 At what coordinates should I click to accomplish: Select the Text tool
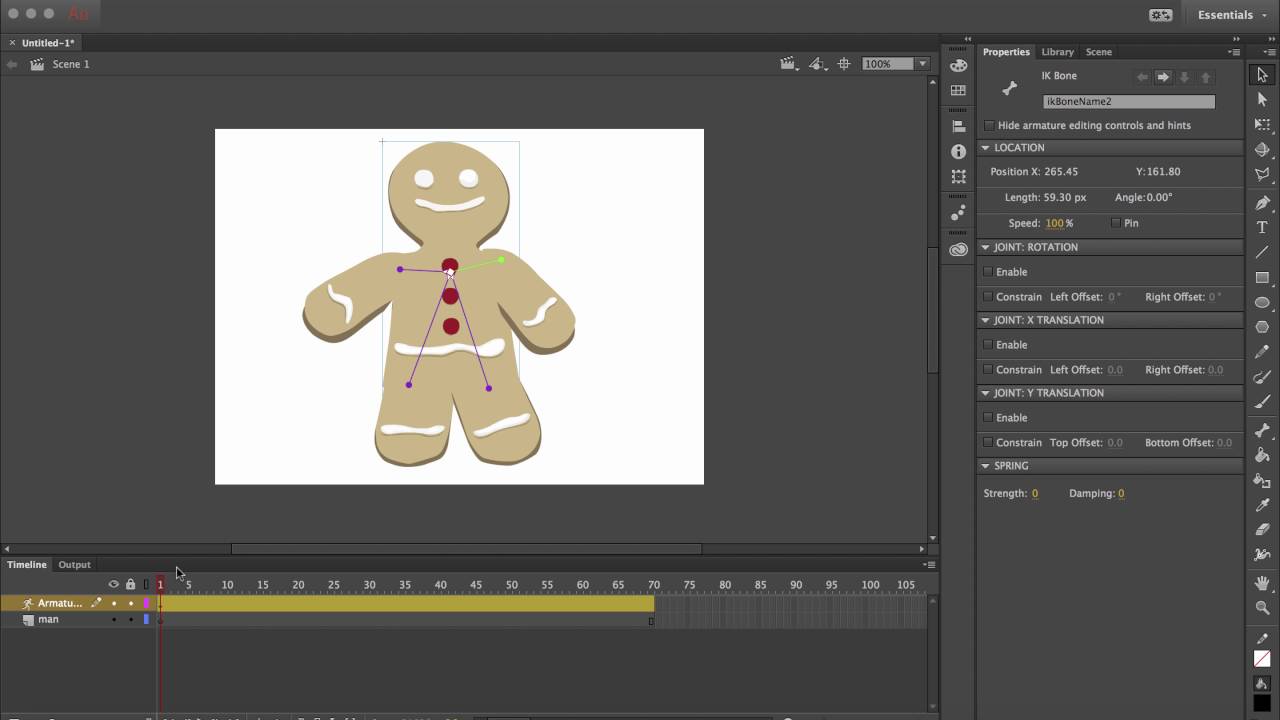tap(1262, 228)
